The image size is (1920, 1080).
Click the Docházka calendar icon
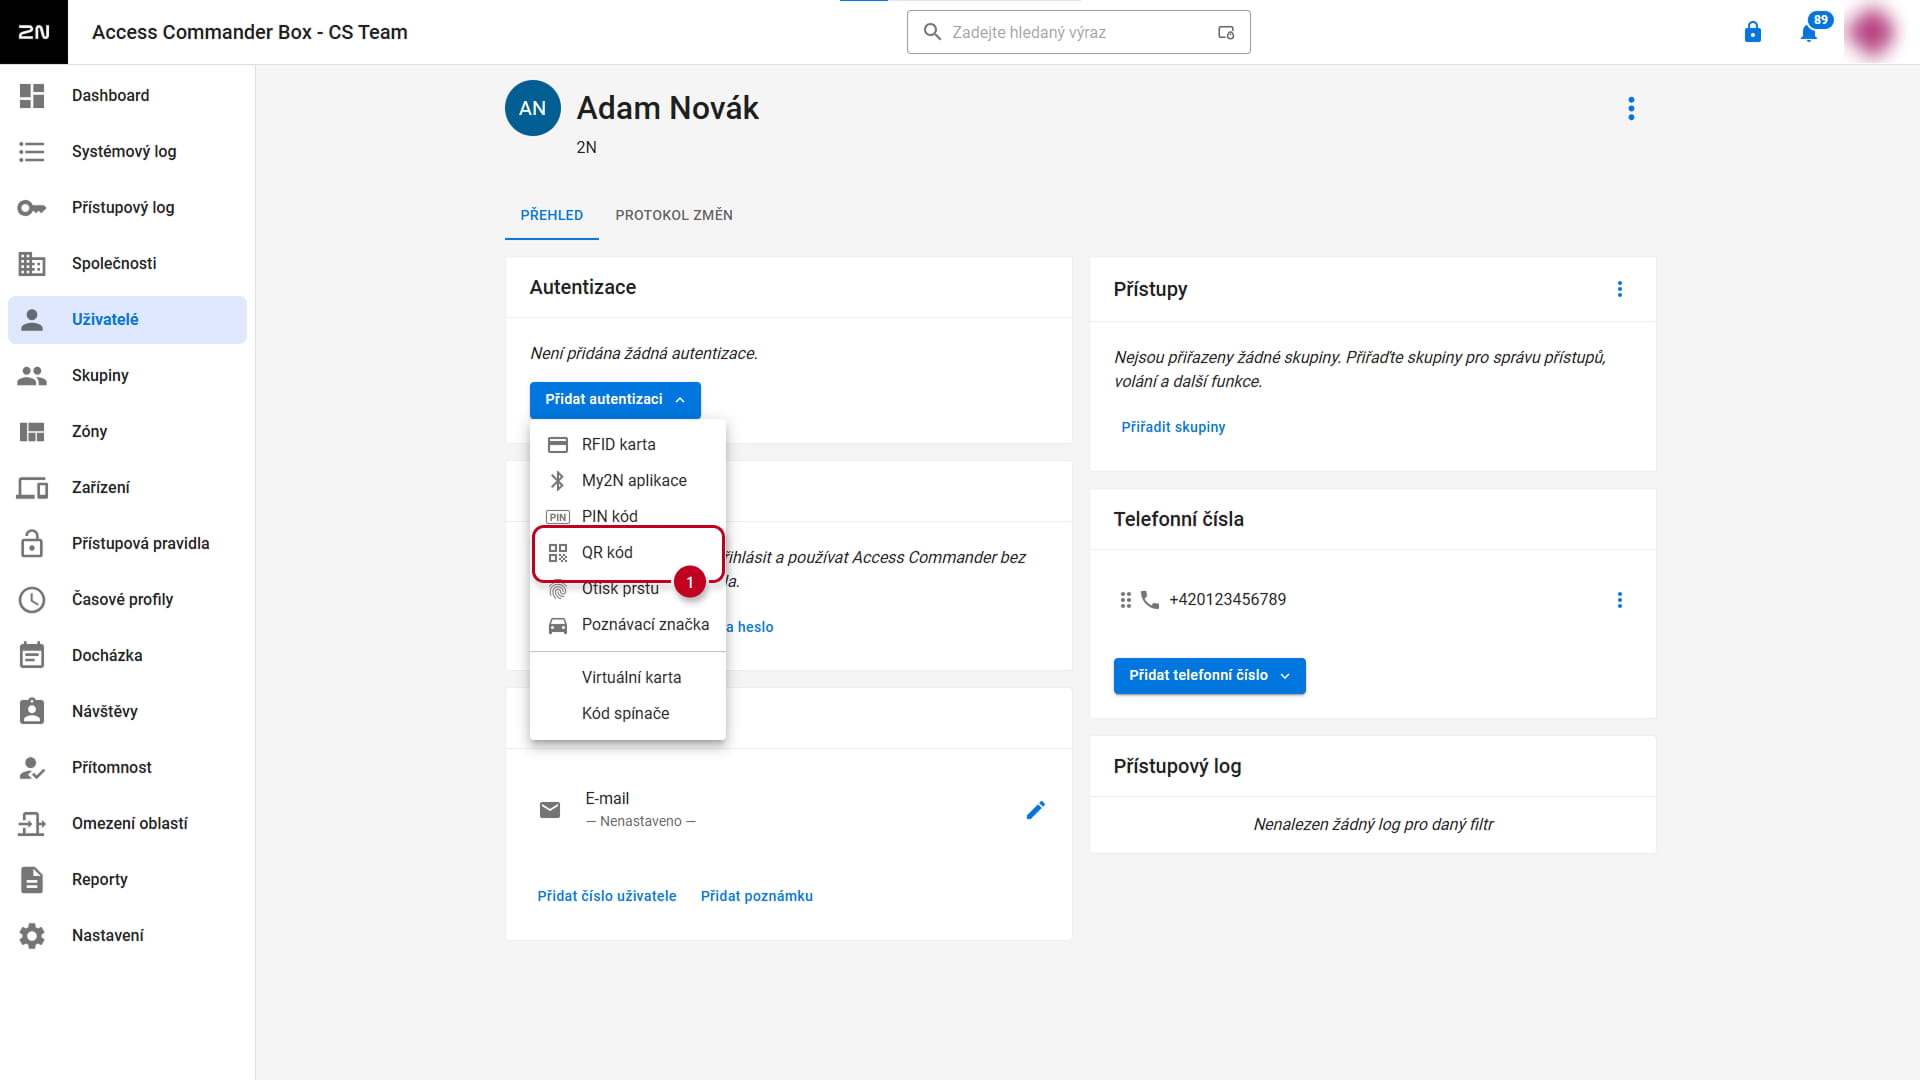(x=32, y=656)
